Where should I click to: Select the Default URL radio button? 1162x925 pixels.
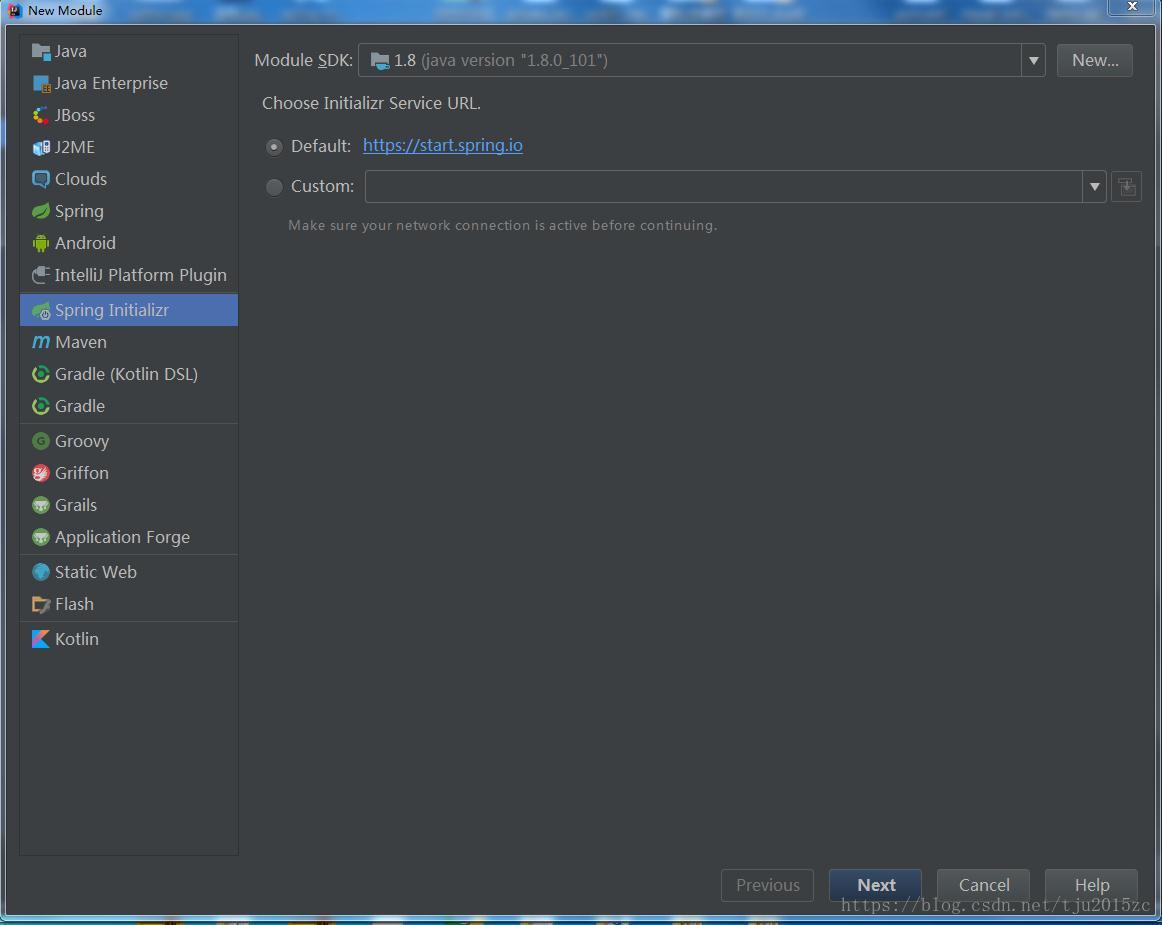274,147
